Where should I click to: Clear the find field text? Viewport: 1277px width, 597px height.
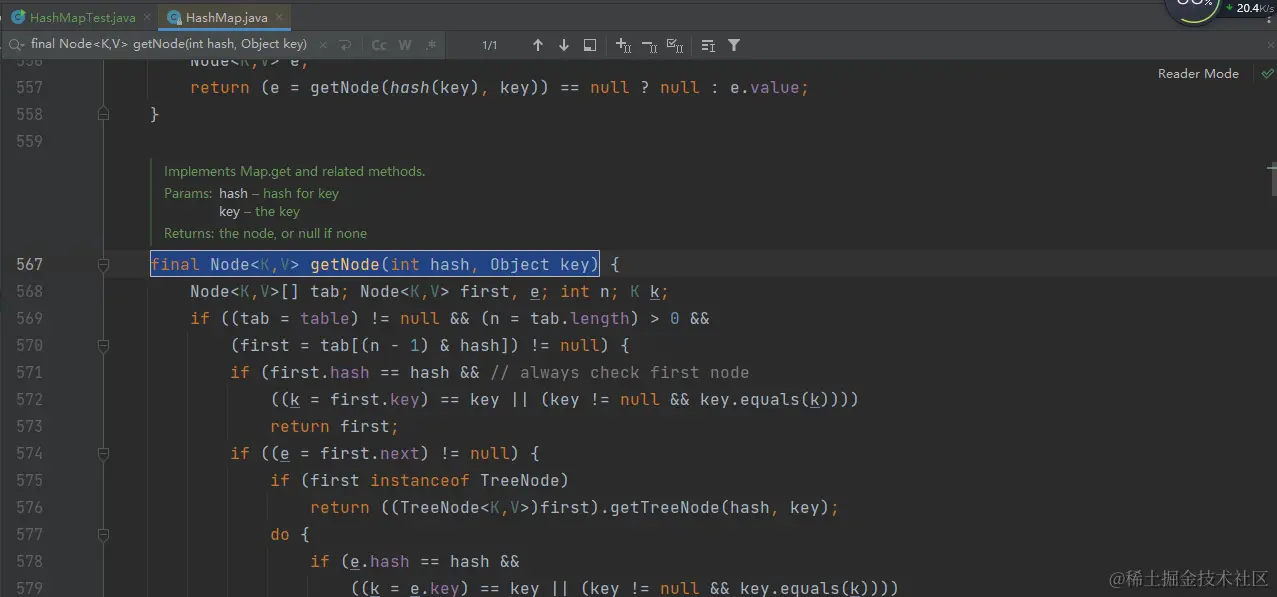[323, 45]
